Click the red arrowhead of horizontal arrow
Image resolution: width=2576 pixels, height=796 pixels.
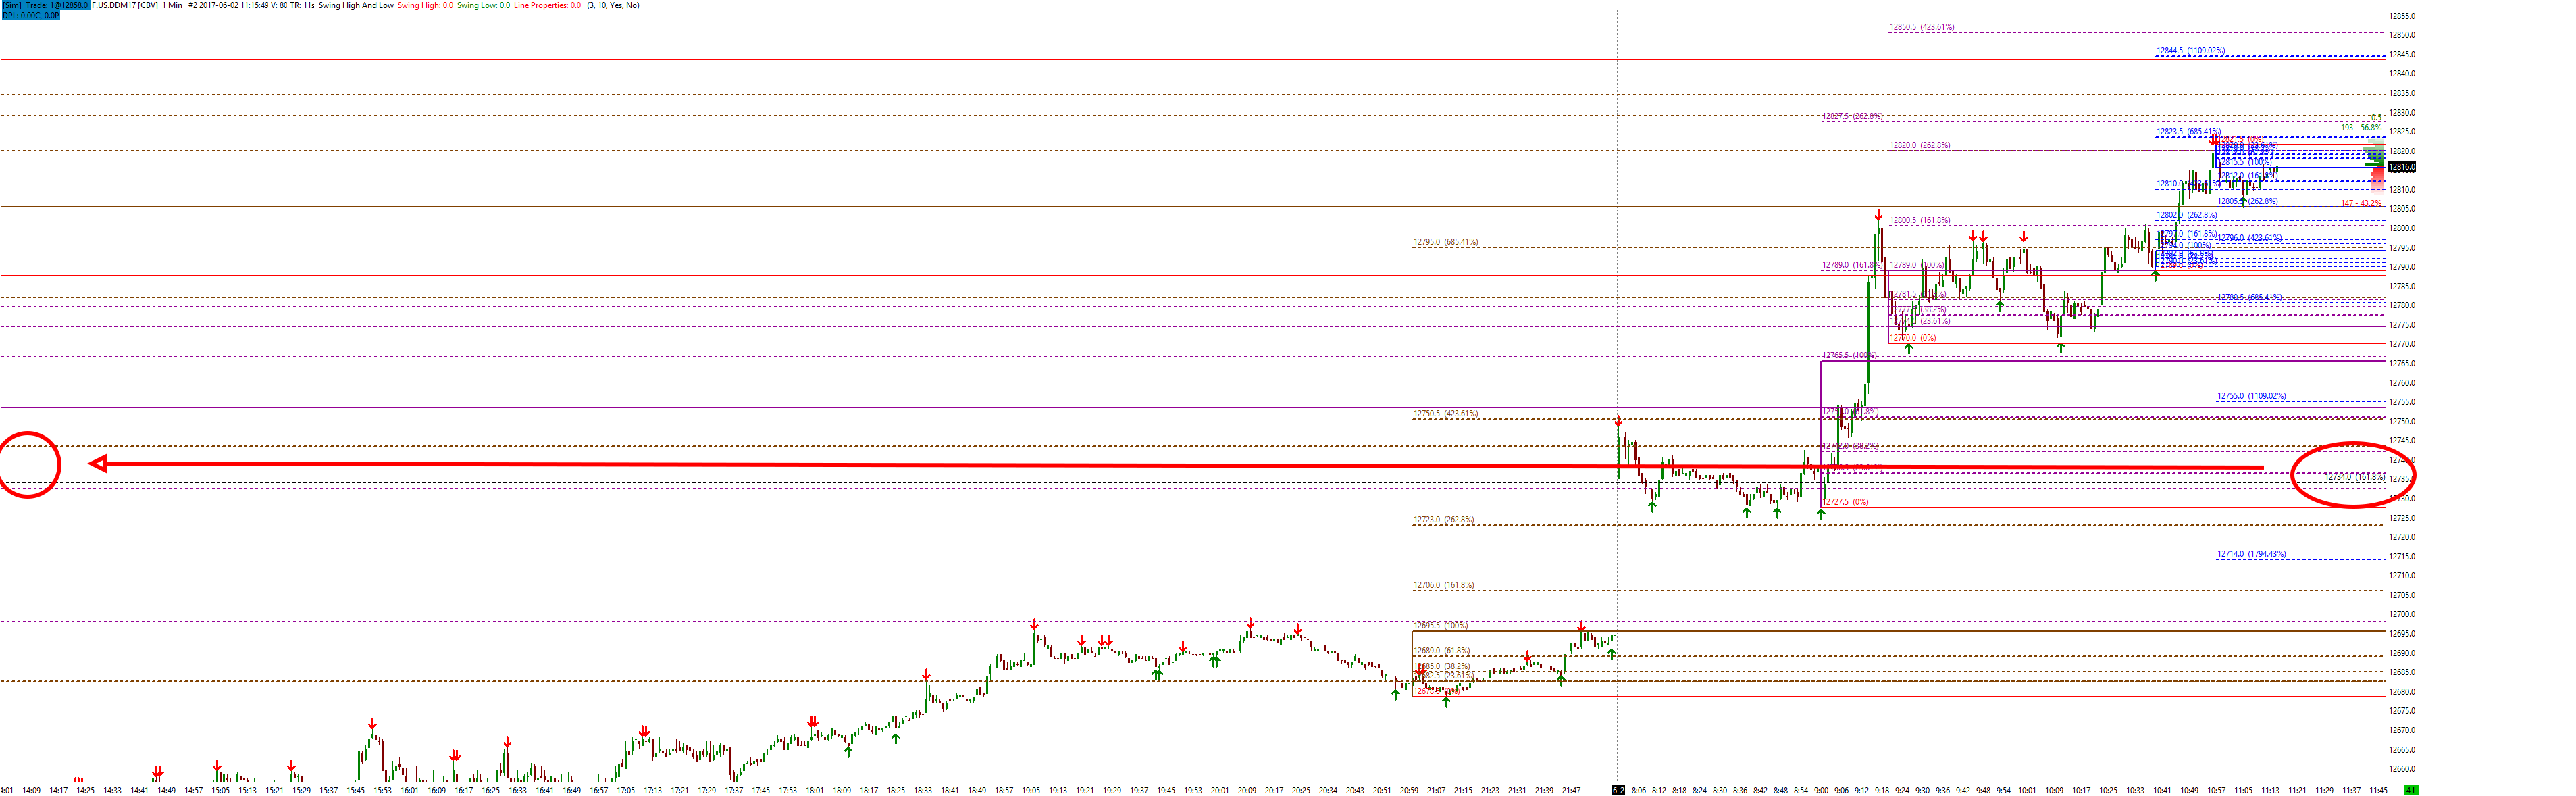[98, 463]
